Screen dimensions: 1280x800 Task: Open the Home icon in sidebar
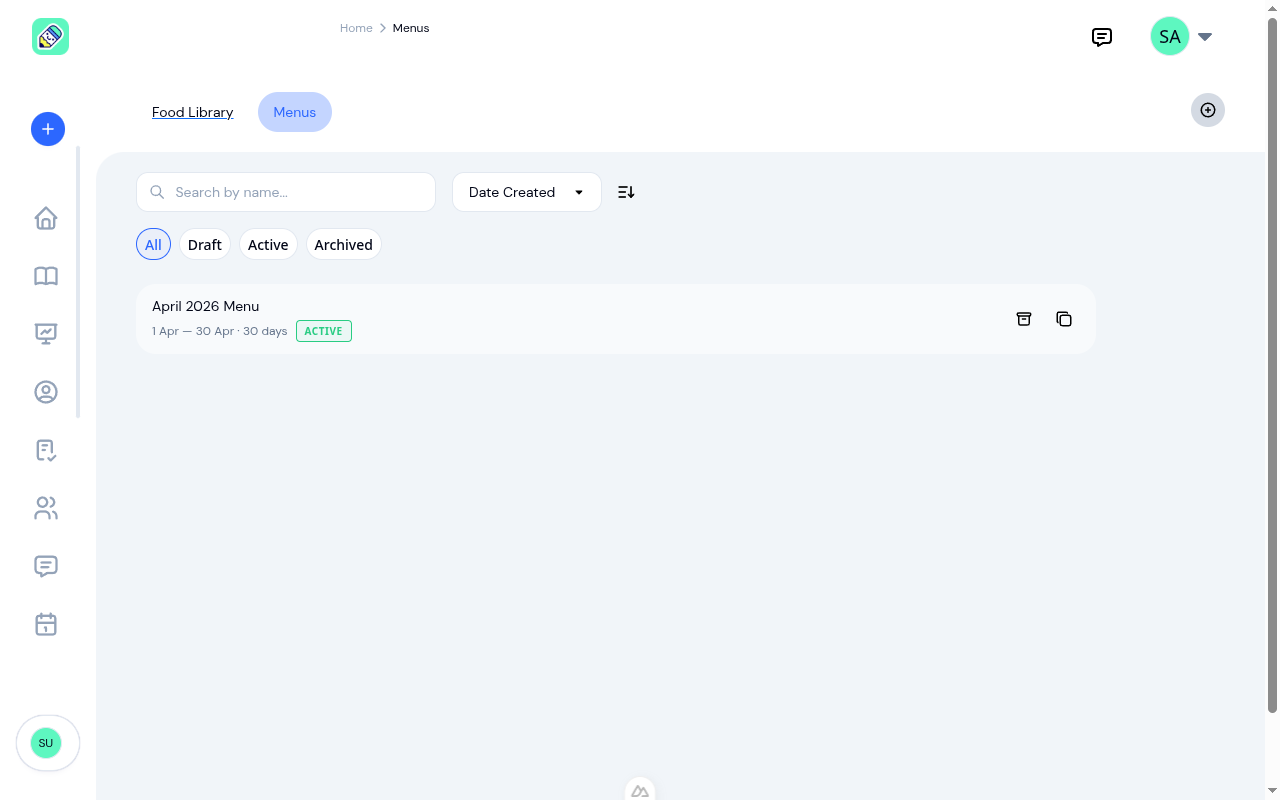click(46, 218)
